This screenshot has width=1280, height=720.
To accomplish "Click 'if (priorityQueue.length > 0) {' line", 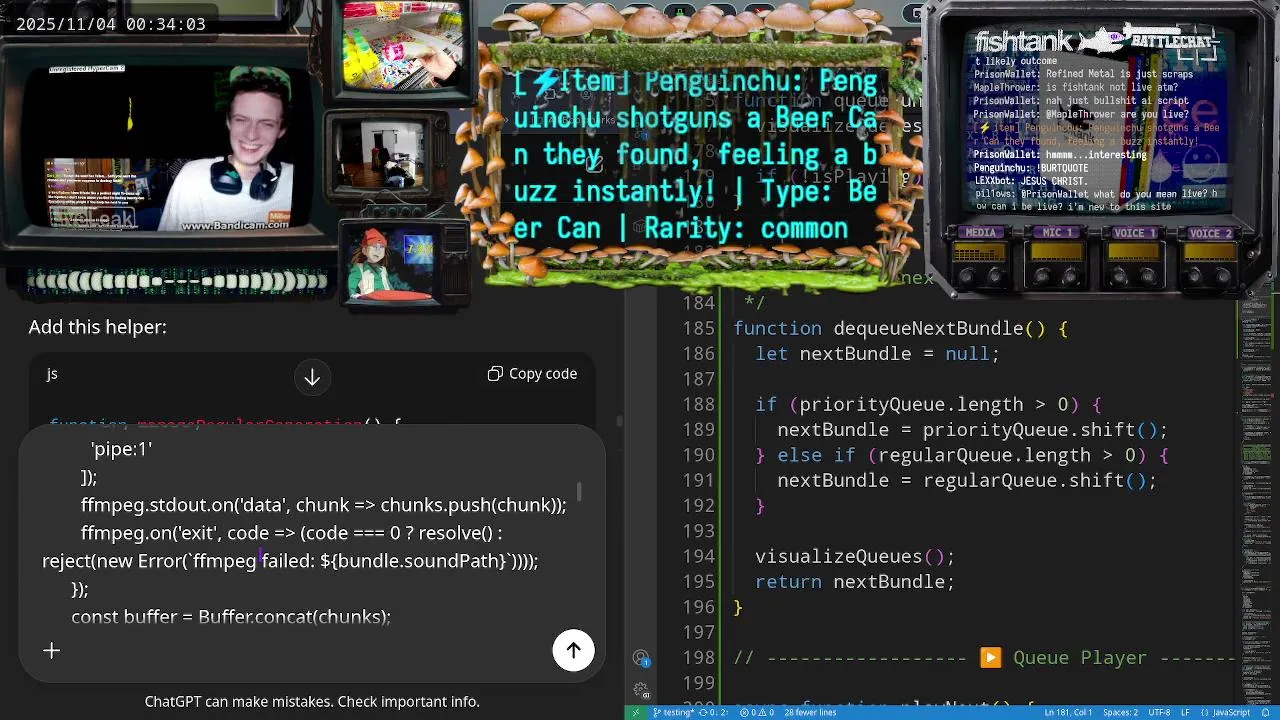I will [x=928, y=405].
